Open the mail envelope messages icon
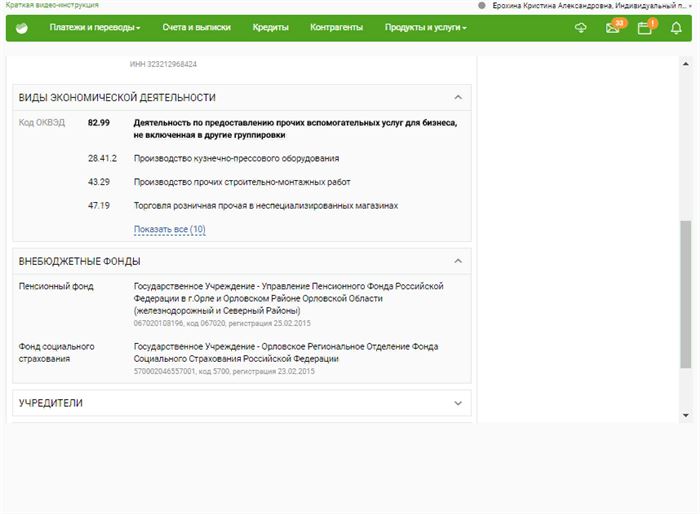The height and width of the screenshot is (514, 700). point(612,28)
